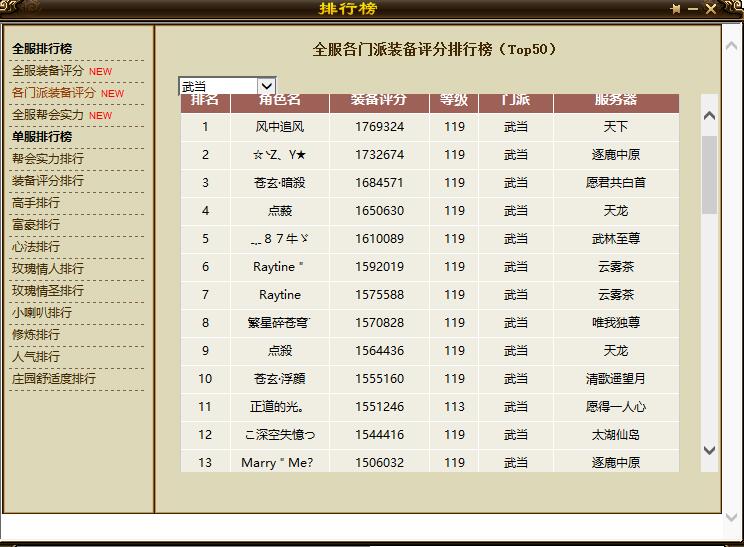Screen dimensions: 744x547
Task: Click the 门派 column header
Action: click(516, 101)
